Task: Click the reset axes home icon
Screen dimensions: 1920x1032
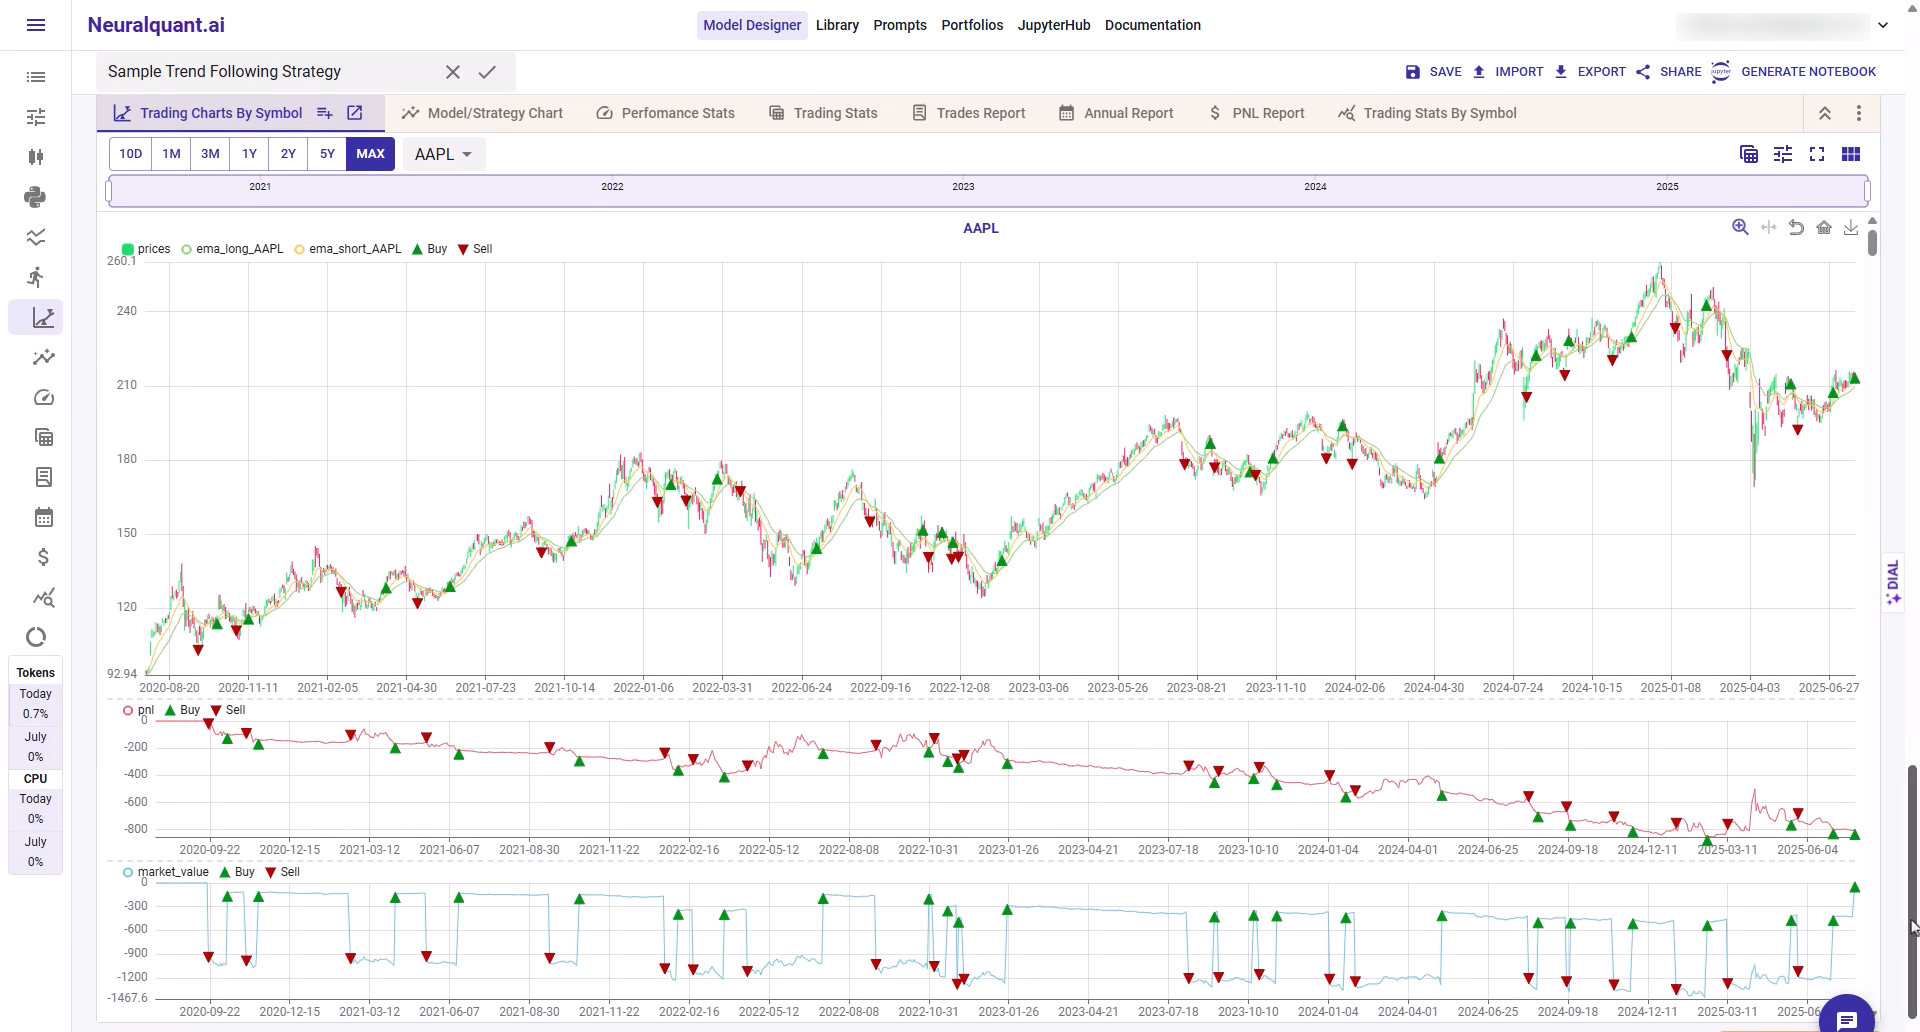Action: [1824, 228]
